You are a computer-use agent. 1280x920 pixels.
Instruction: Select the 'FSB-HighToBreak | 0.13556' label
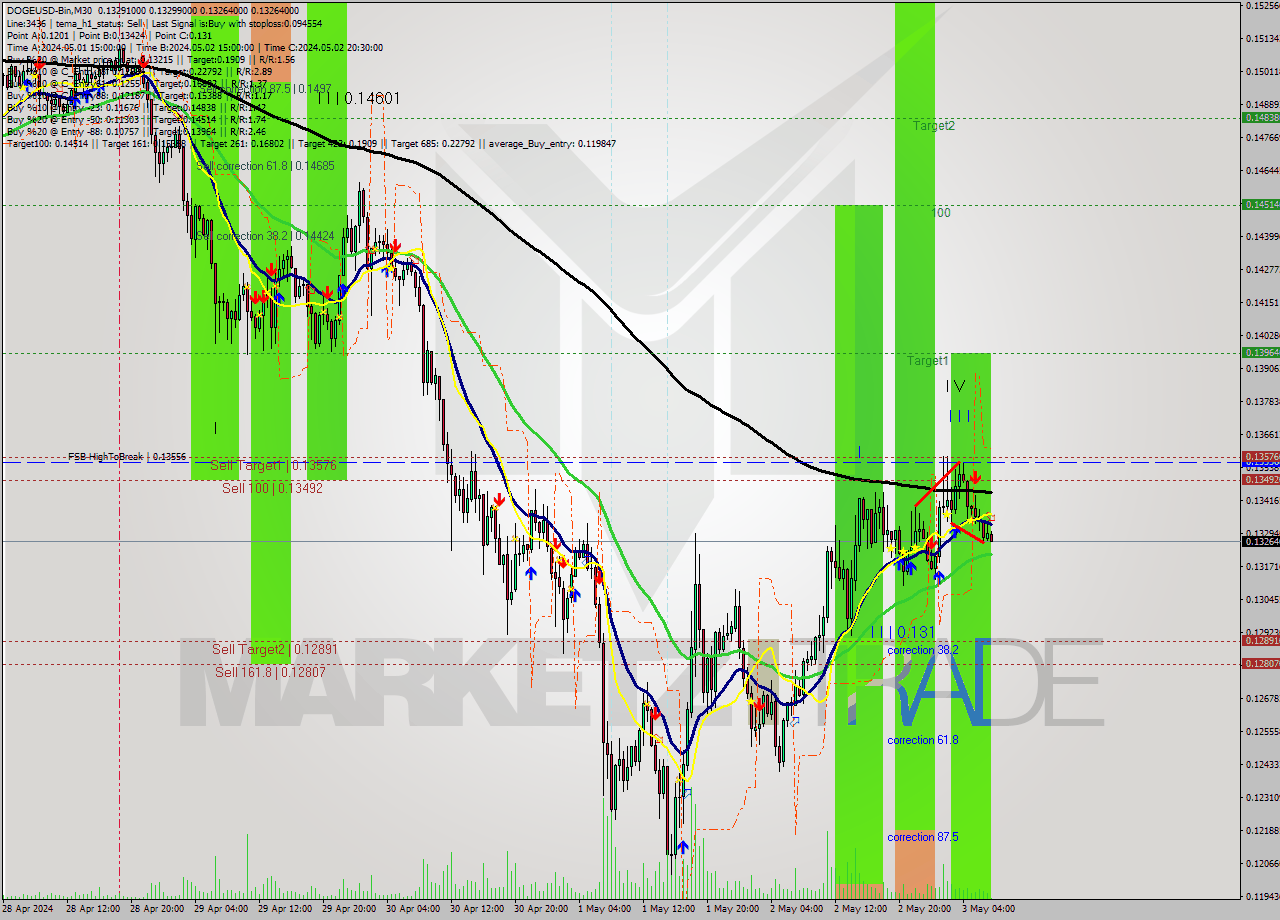pyautogui.click(x=127, y=456)
